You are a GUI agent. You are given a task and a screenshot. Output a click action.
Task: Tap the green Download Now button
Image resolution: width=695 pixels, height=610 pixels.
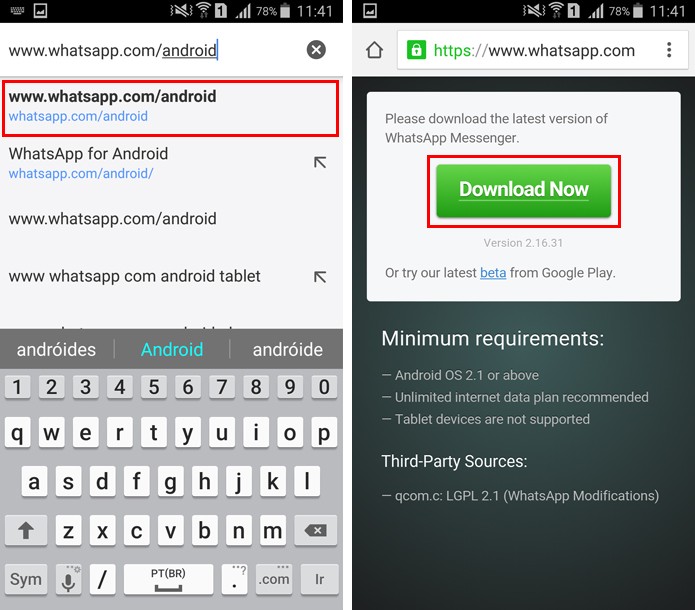point(523,191)
